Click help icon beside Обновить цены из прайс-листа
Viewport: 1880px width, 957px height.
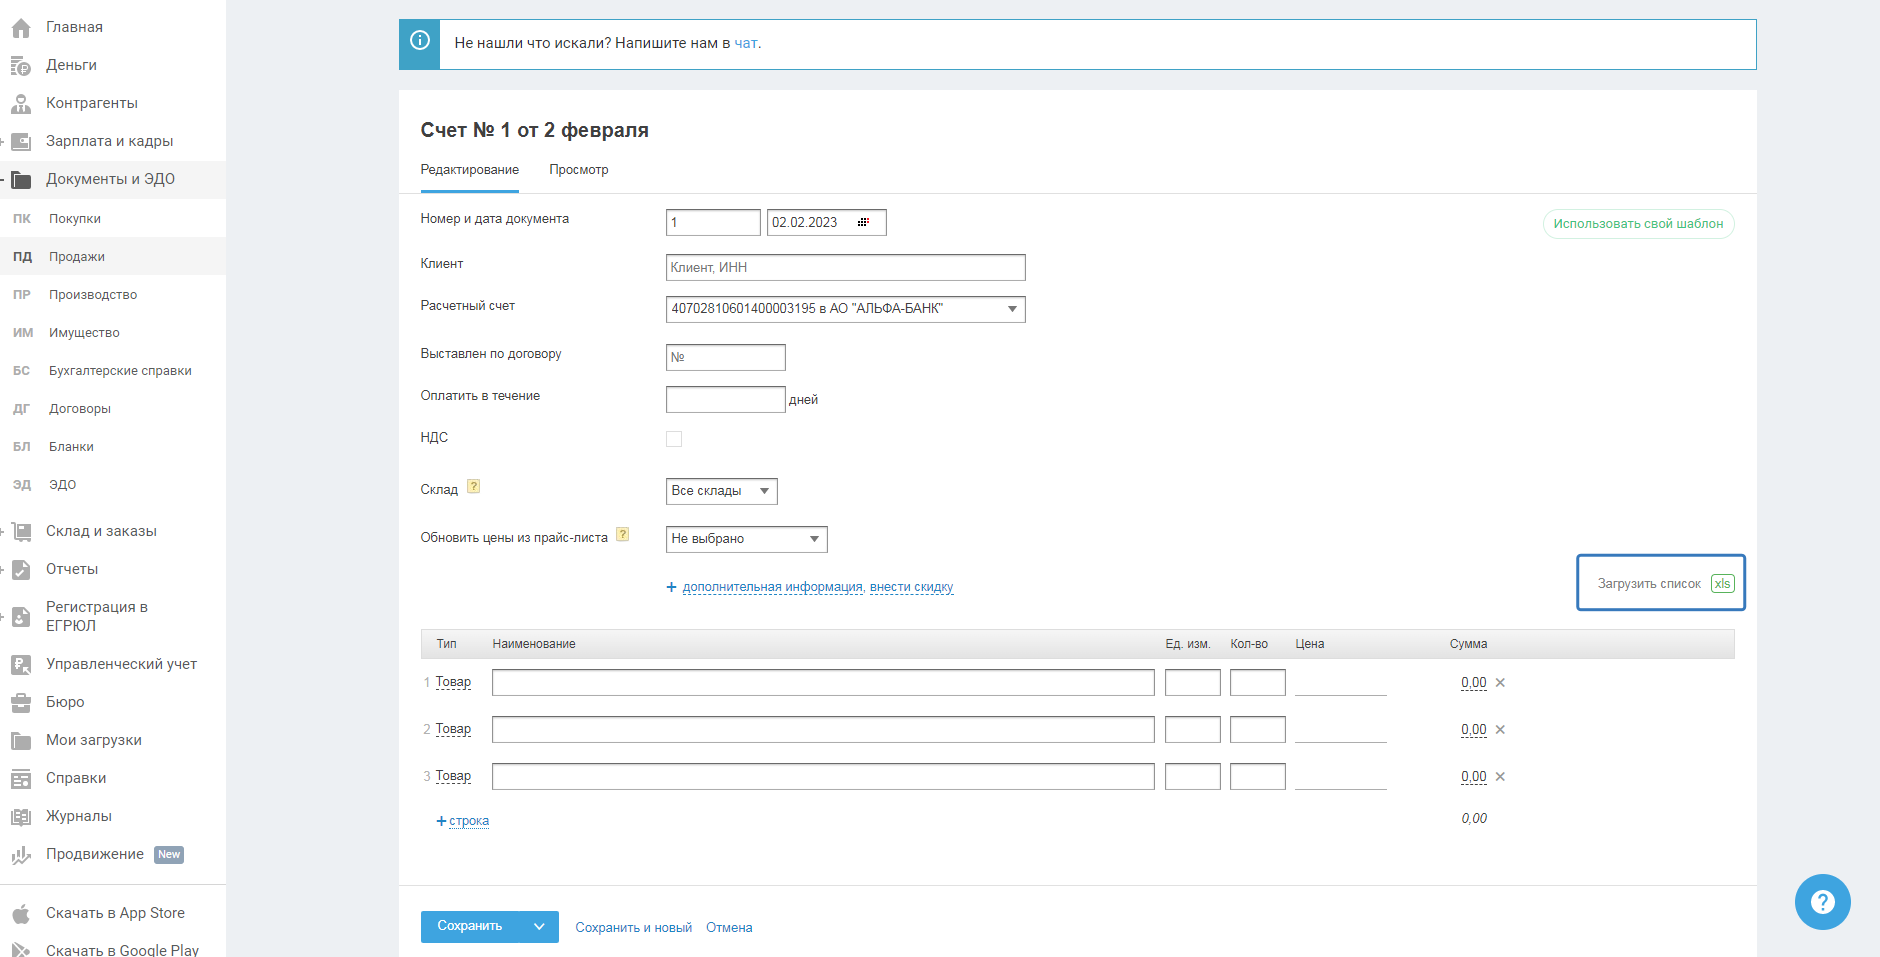point(622,535)
